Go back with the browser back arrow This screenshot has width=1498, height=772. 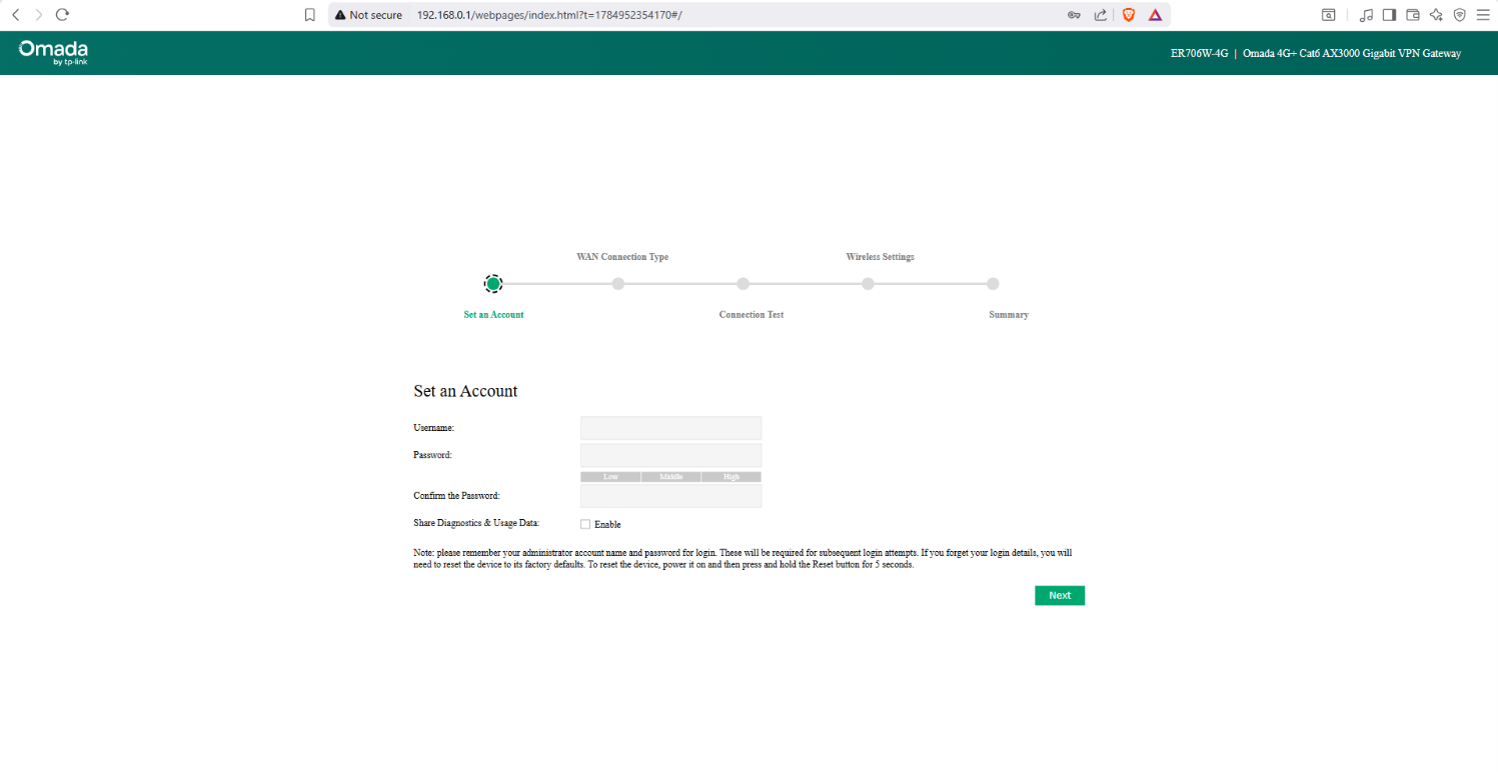[16, 15]
